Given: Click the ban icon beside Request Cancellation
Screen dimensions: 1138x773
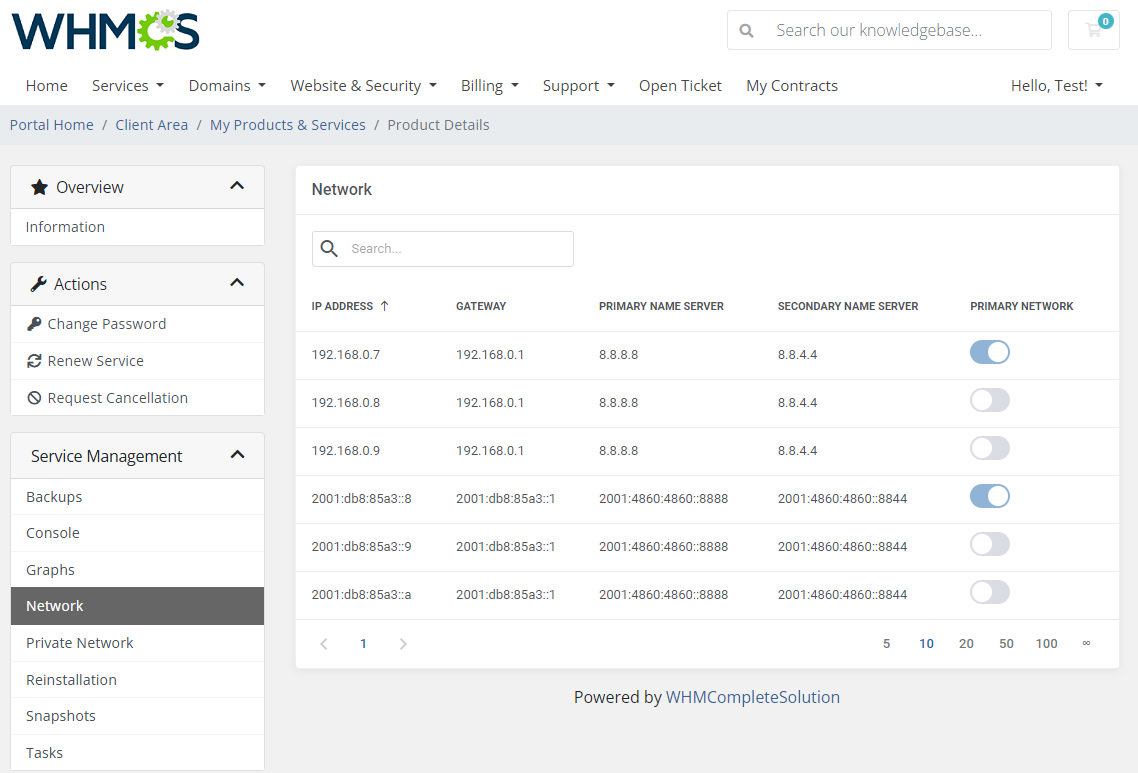Looking at the screenshot, I should coord(33,397).
